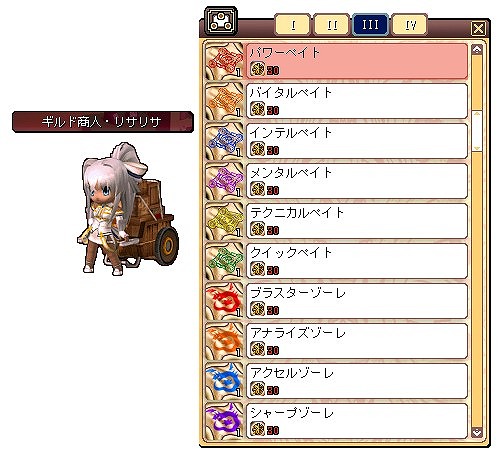Click the purple メンタルベイト scroll icon
The height and width of the screenshot is (459, 499).
[x=224, y=181]
